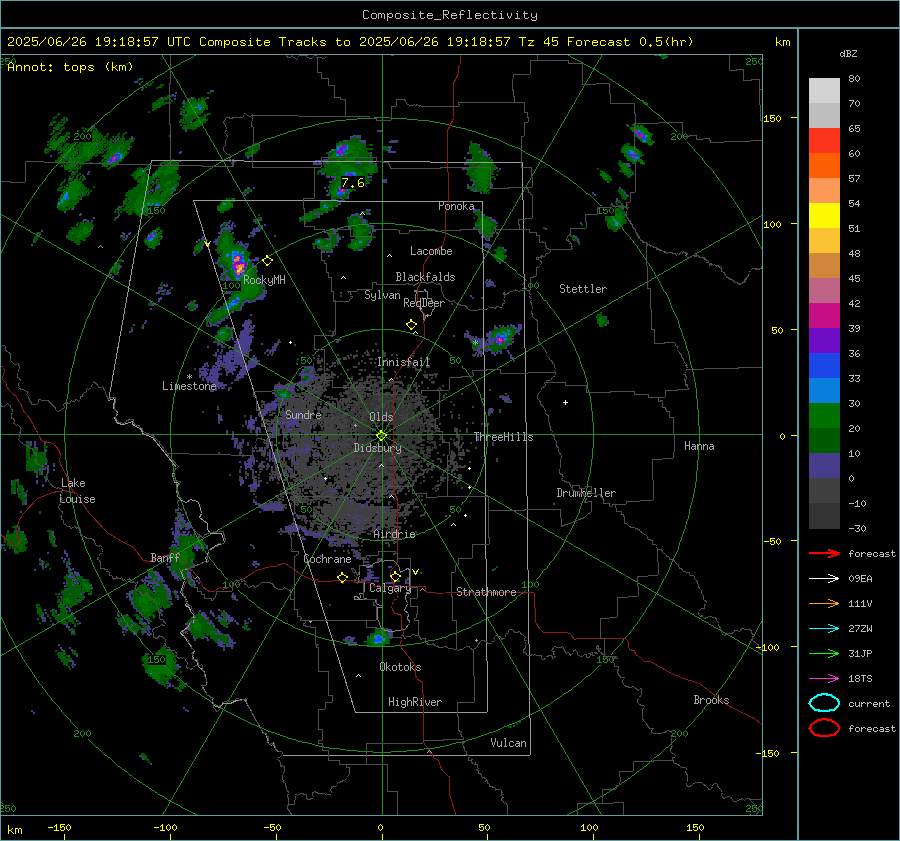
Task: Pick the yellow 51-54 dBZ color swatch
Action: (824, 215)
